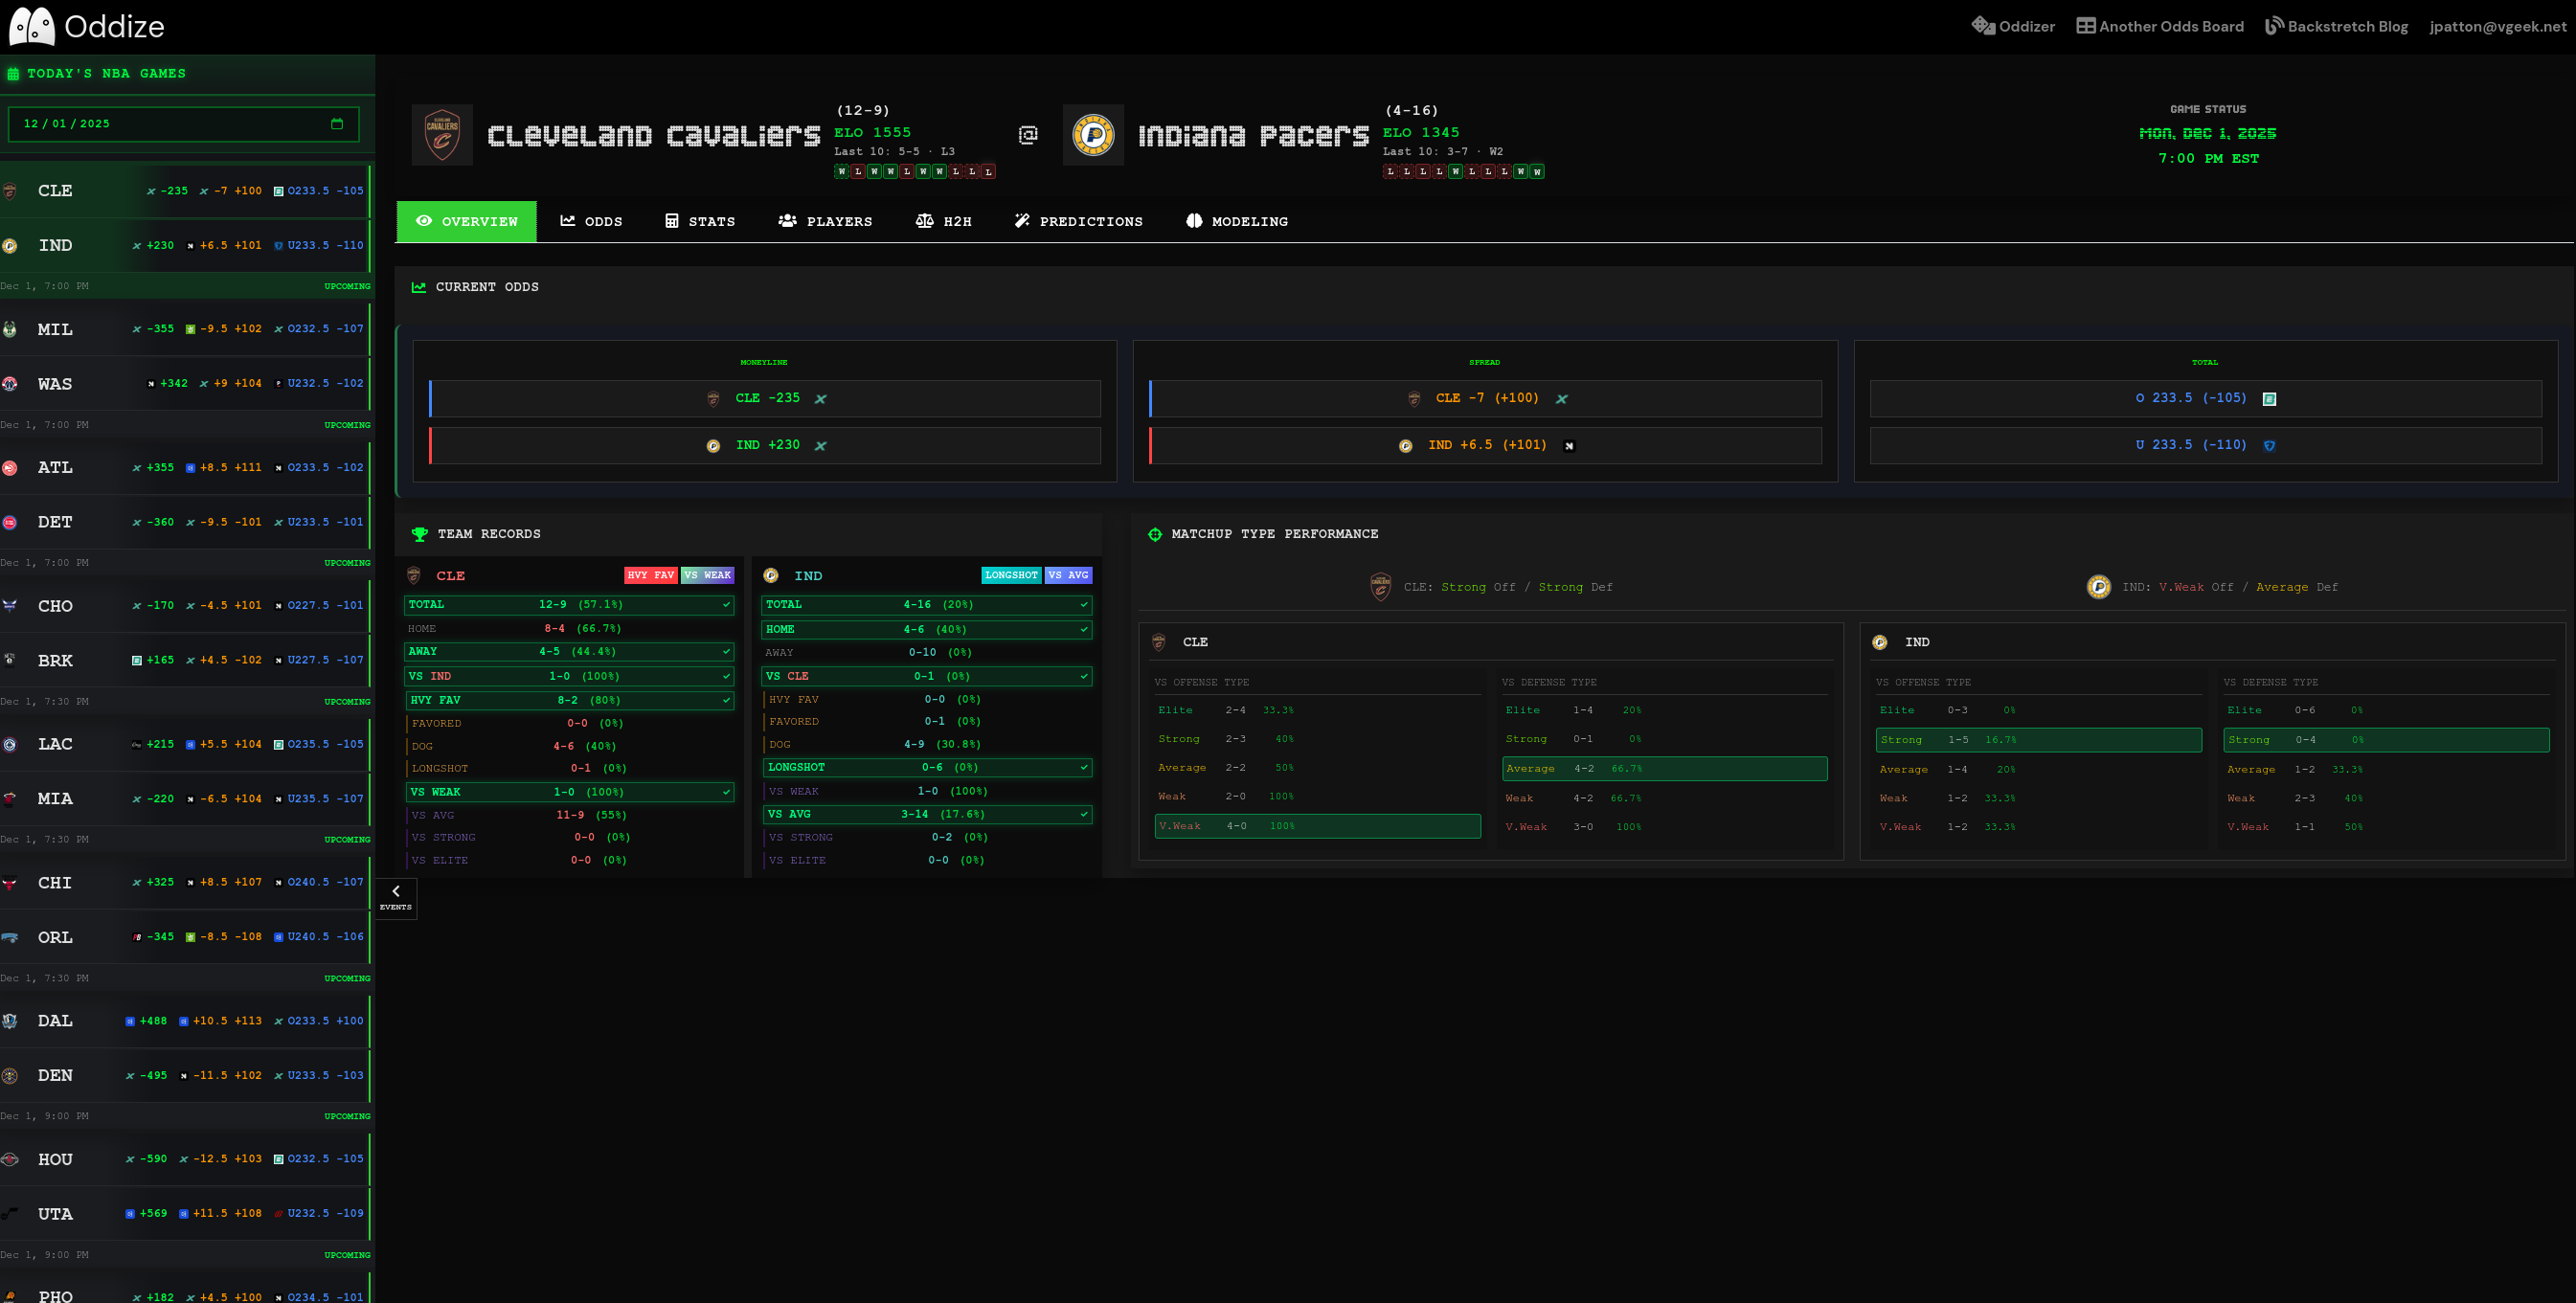Click the Team Records trophy icon
This screenshot has height=1303, width=2576.
pos(420,534)
